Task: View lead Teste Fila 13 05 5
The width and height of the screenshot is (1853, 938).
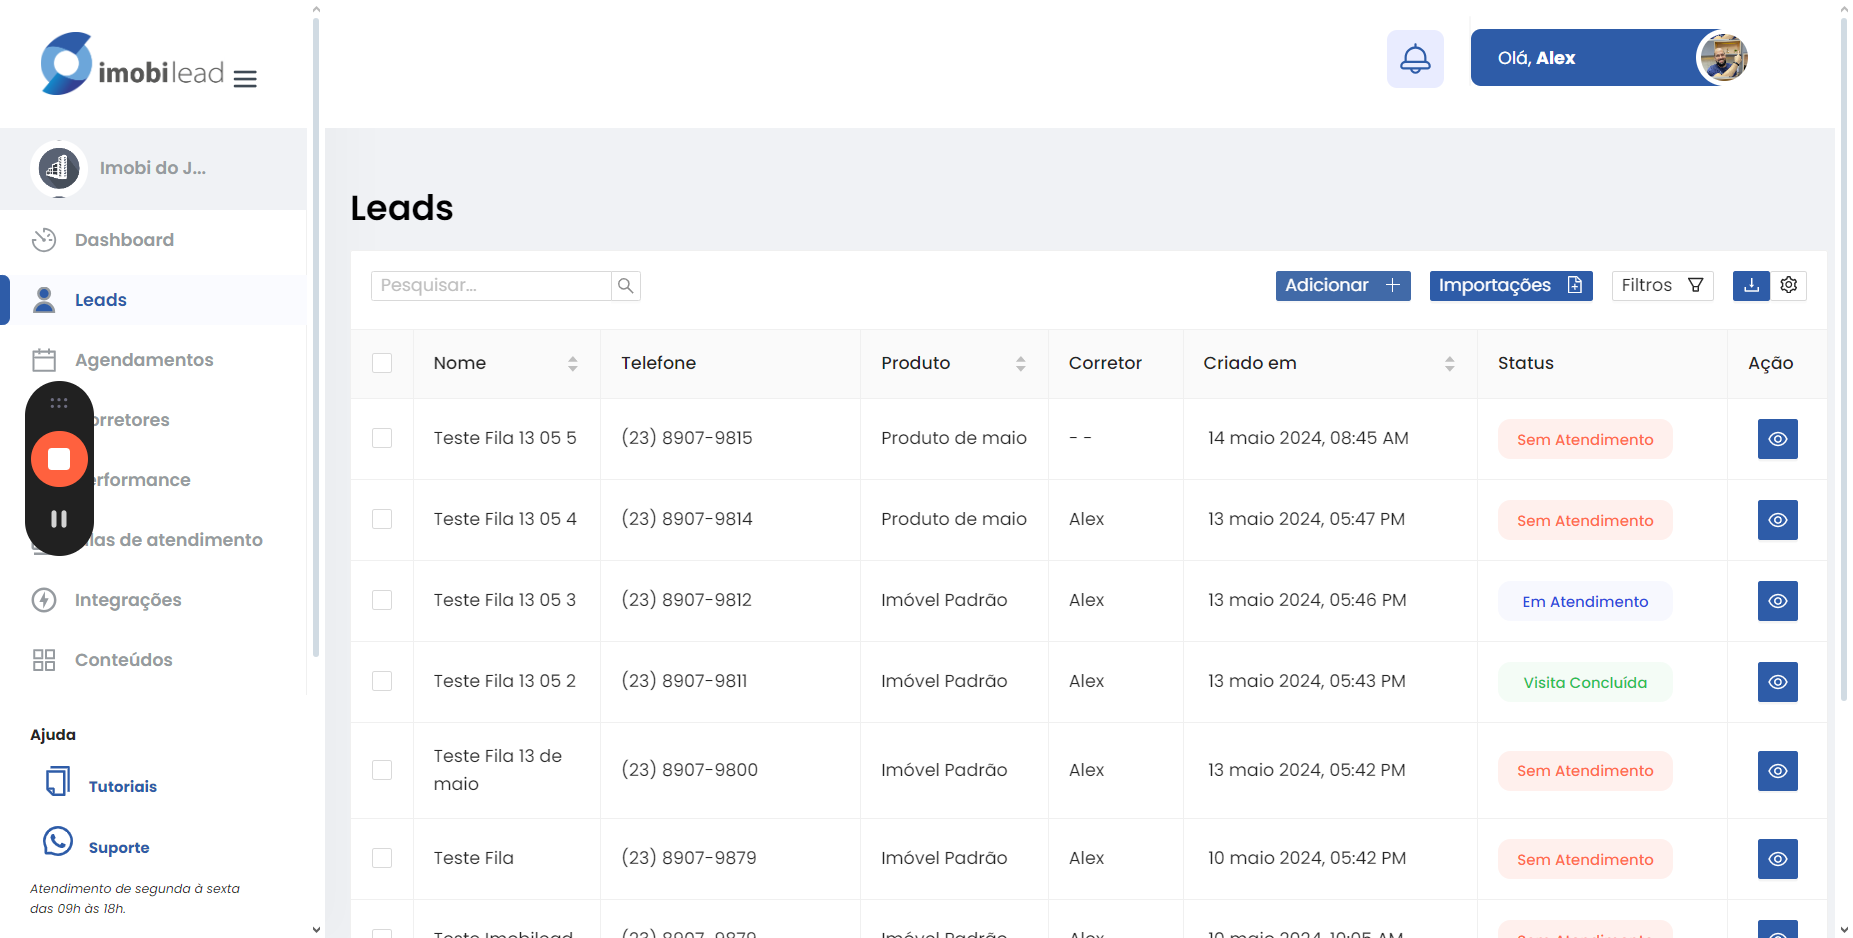Action: click(1777, 439)
